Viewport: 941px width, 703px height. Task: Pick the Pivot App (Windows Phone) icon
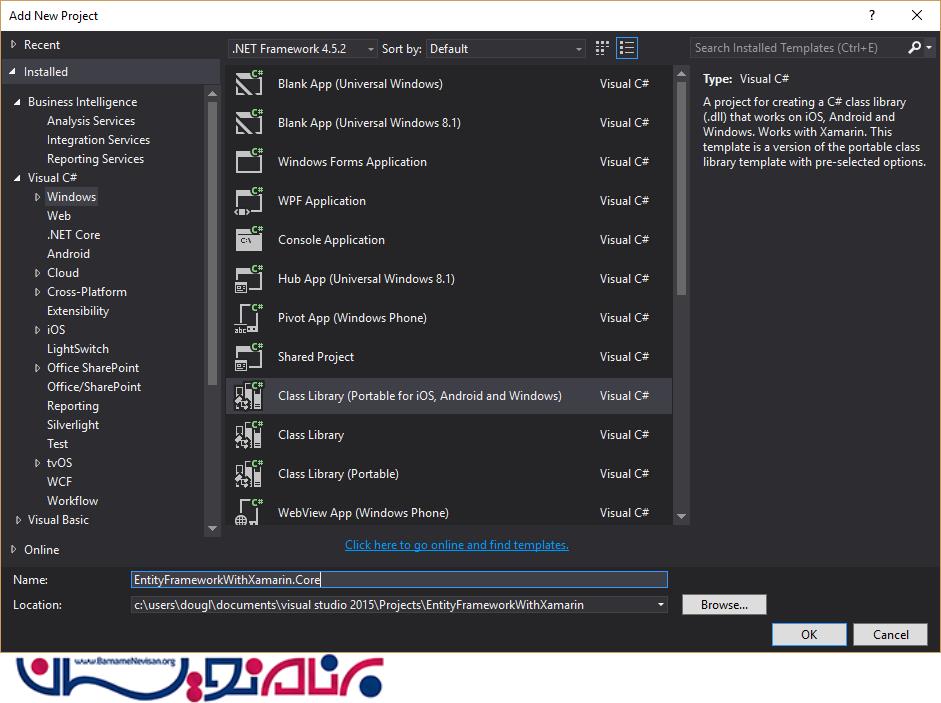click(248, 318)
